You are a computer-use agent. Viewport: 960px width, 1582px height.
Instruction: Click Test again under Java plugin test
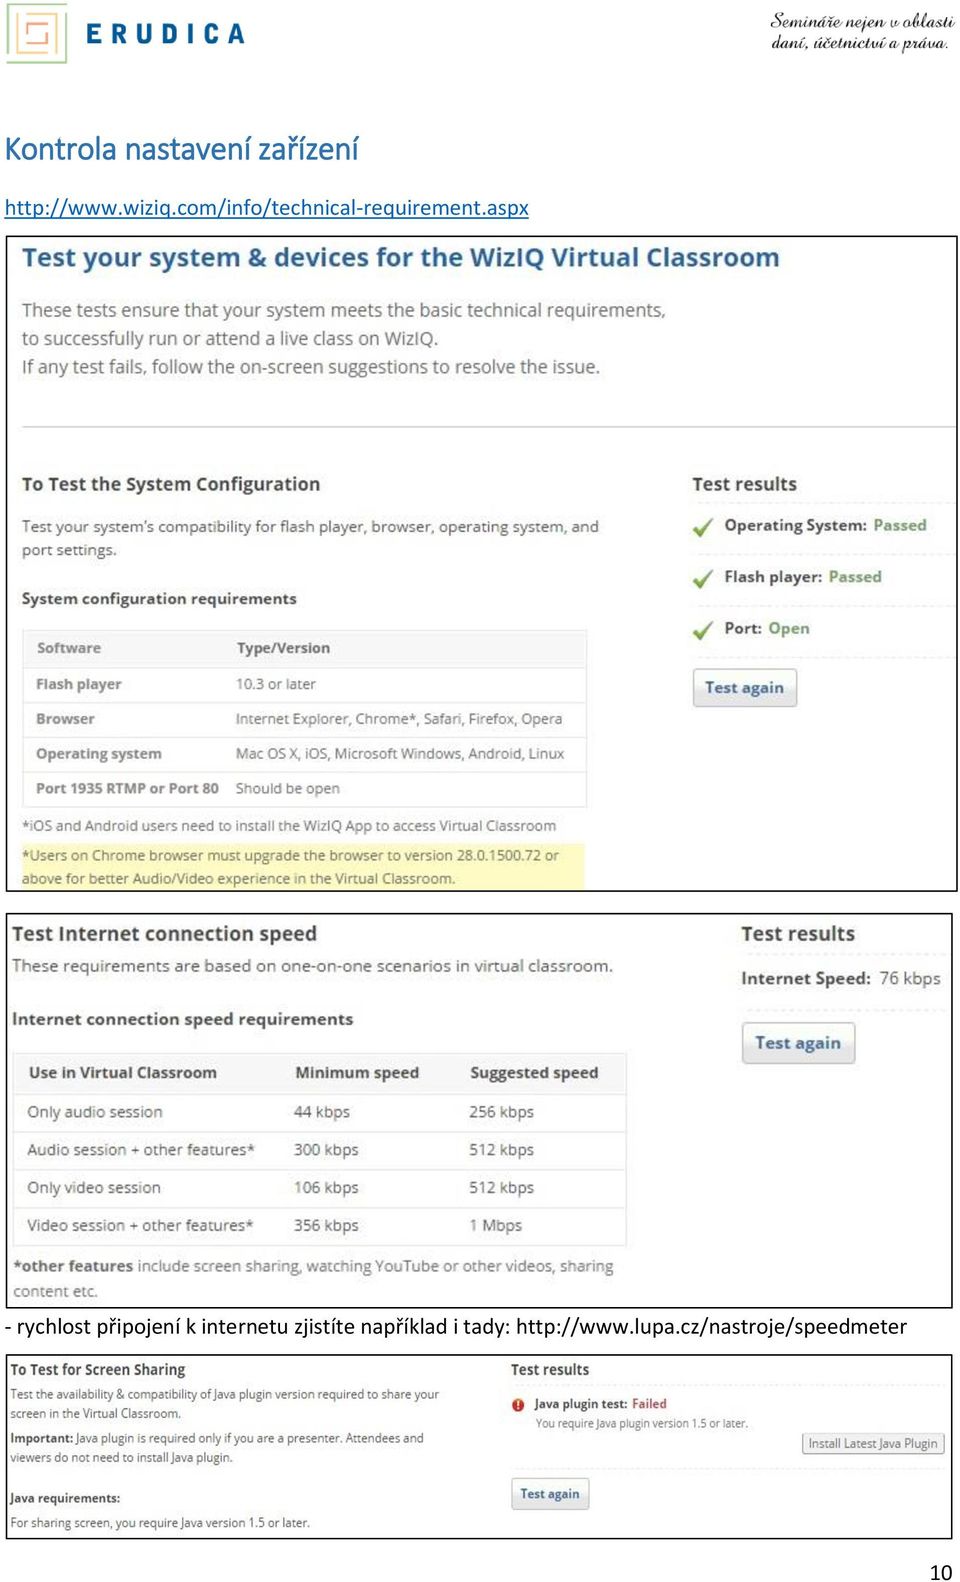[x=550, y=1494]
